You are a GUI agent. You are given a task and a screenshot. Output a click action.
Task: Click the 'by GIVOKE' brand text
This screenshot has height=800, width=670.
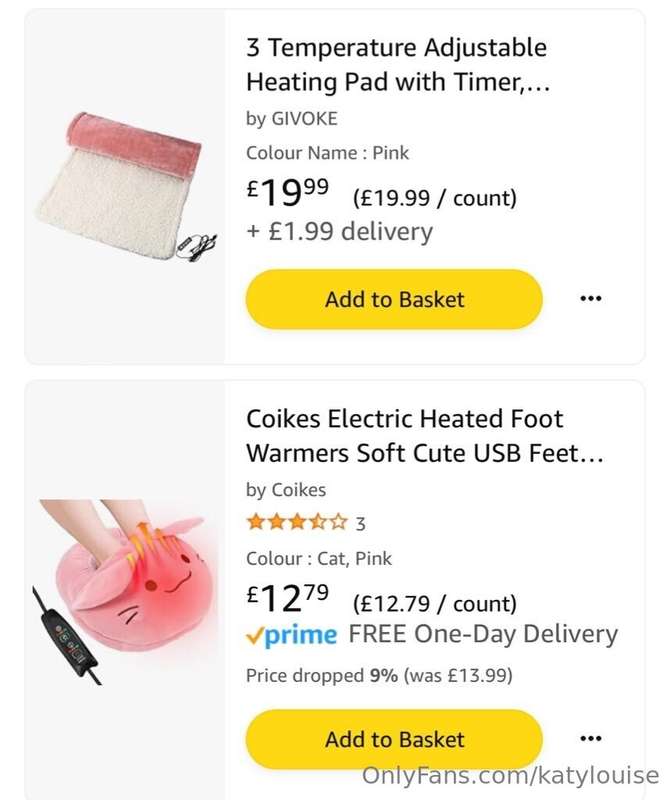pyautogui.click(x=292, y=119)
